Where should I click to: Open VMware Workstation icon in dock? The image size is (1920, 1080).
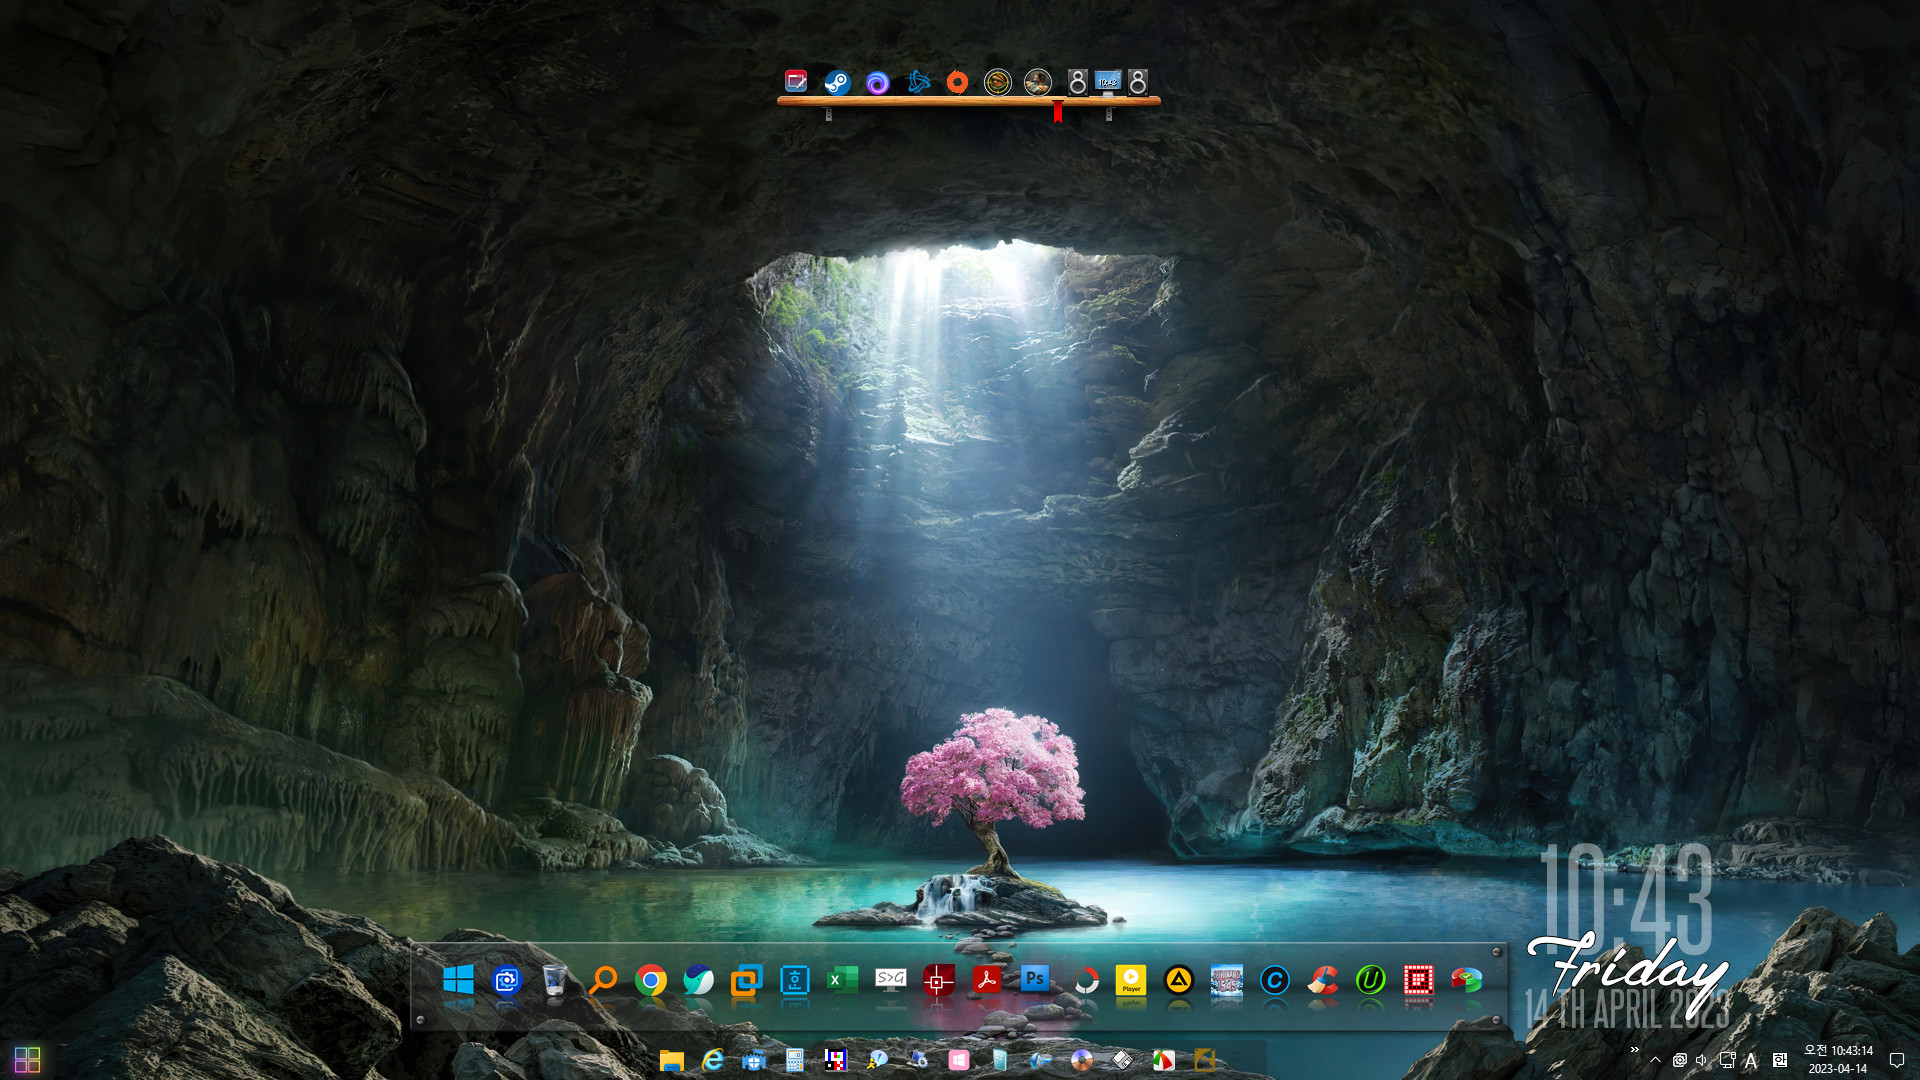point(746,980)
